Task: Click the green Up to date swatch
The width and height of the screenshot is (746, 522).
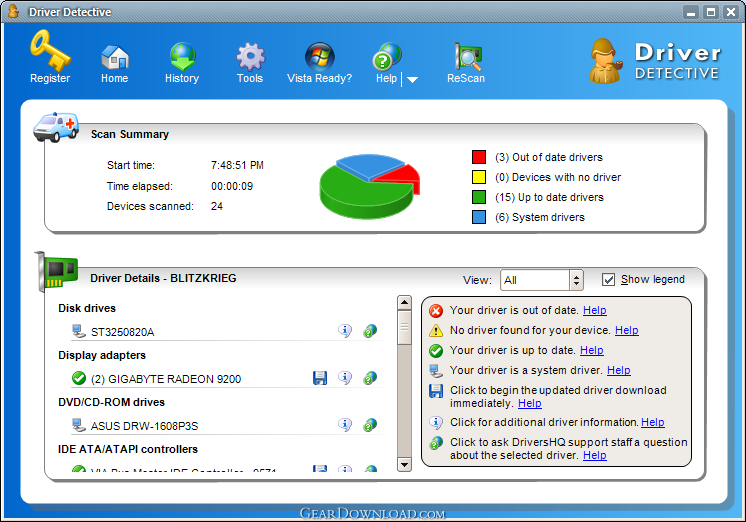Action: pos(479,197)
